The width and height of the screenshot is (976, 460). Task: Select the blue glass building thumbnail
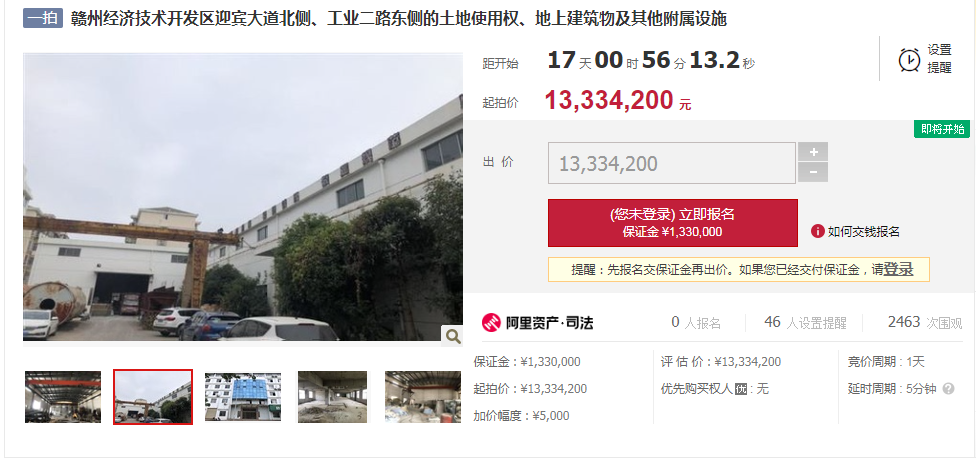243,397
